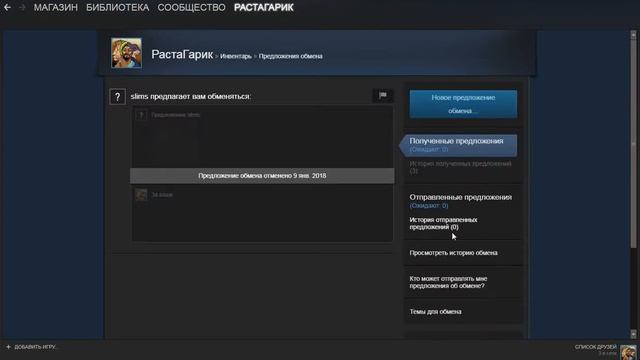This screenshot has height=360, width=640.
Task: Open СПИСОК ДРУЗЕЙ friends list
Action: coord(596,347)
